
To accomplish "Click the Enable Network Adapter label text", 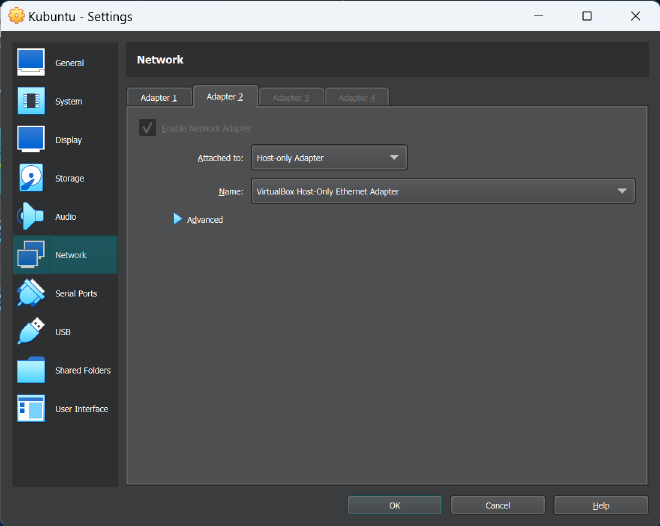I will [207, 128].
